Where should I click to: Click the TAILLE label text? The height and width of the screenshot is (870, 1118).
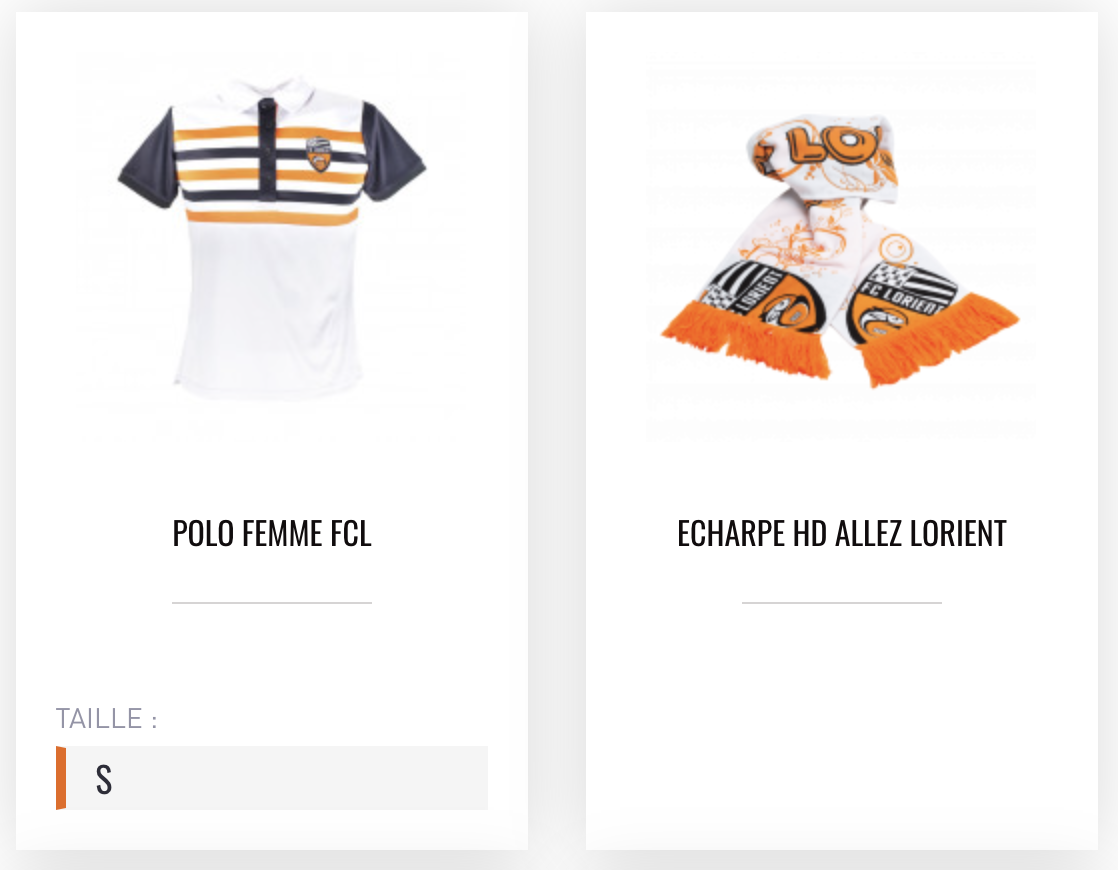(x=106, y=718)
